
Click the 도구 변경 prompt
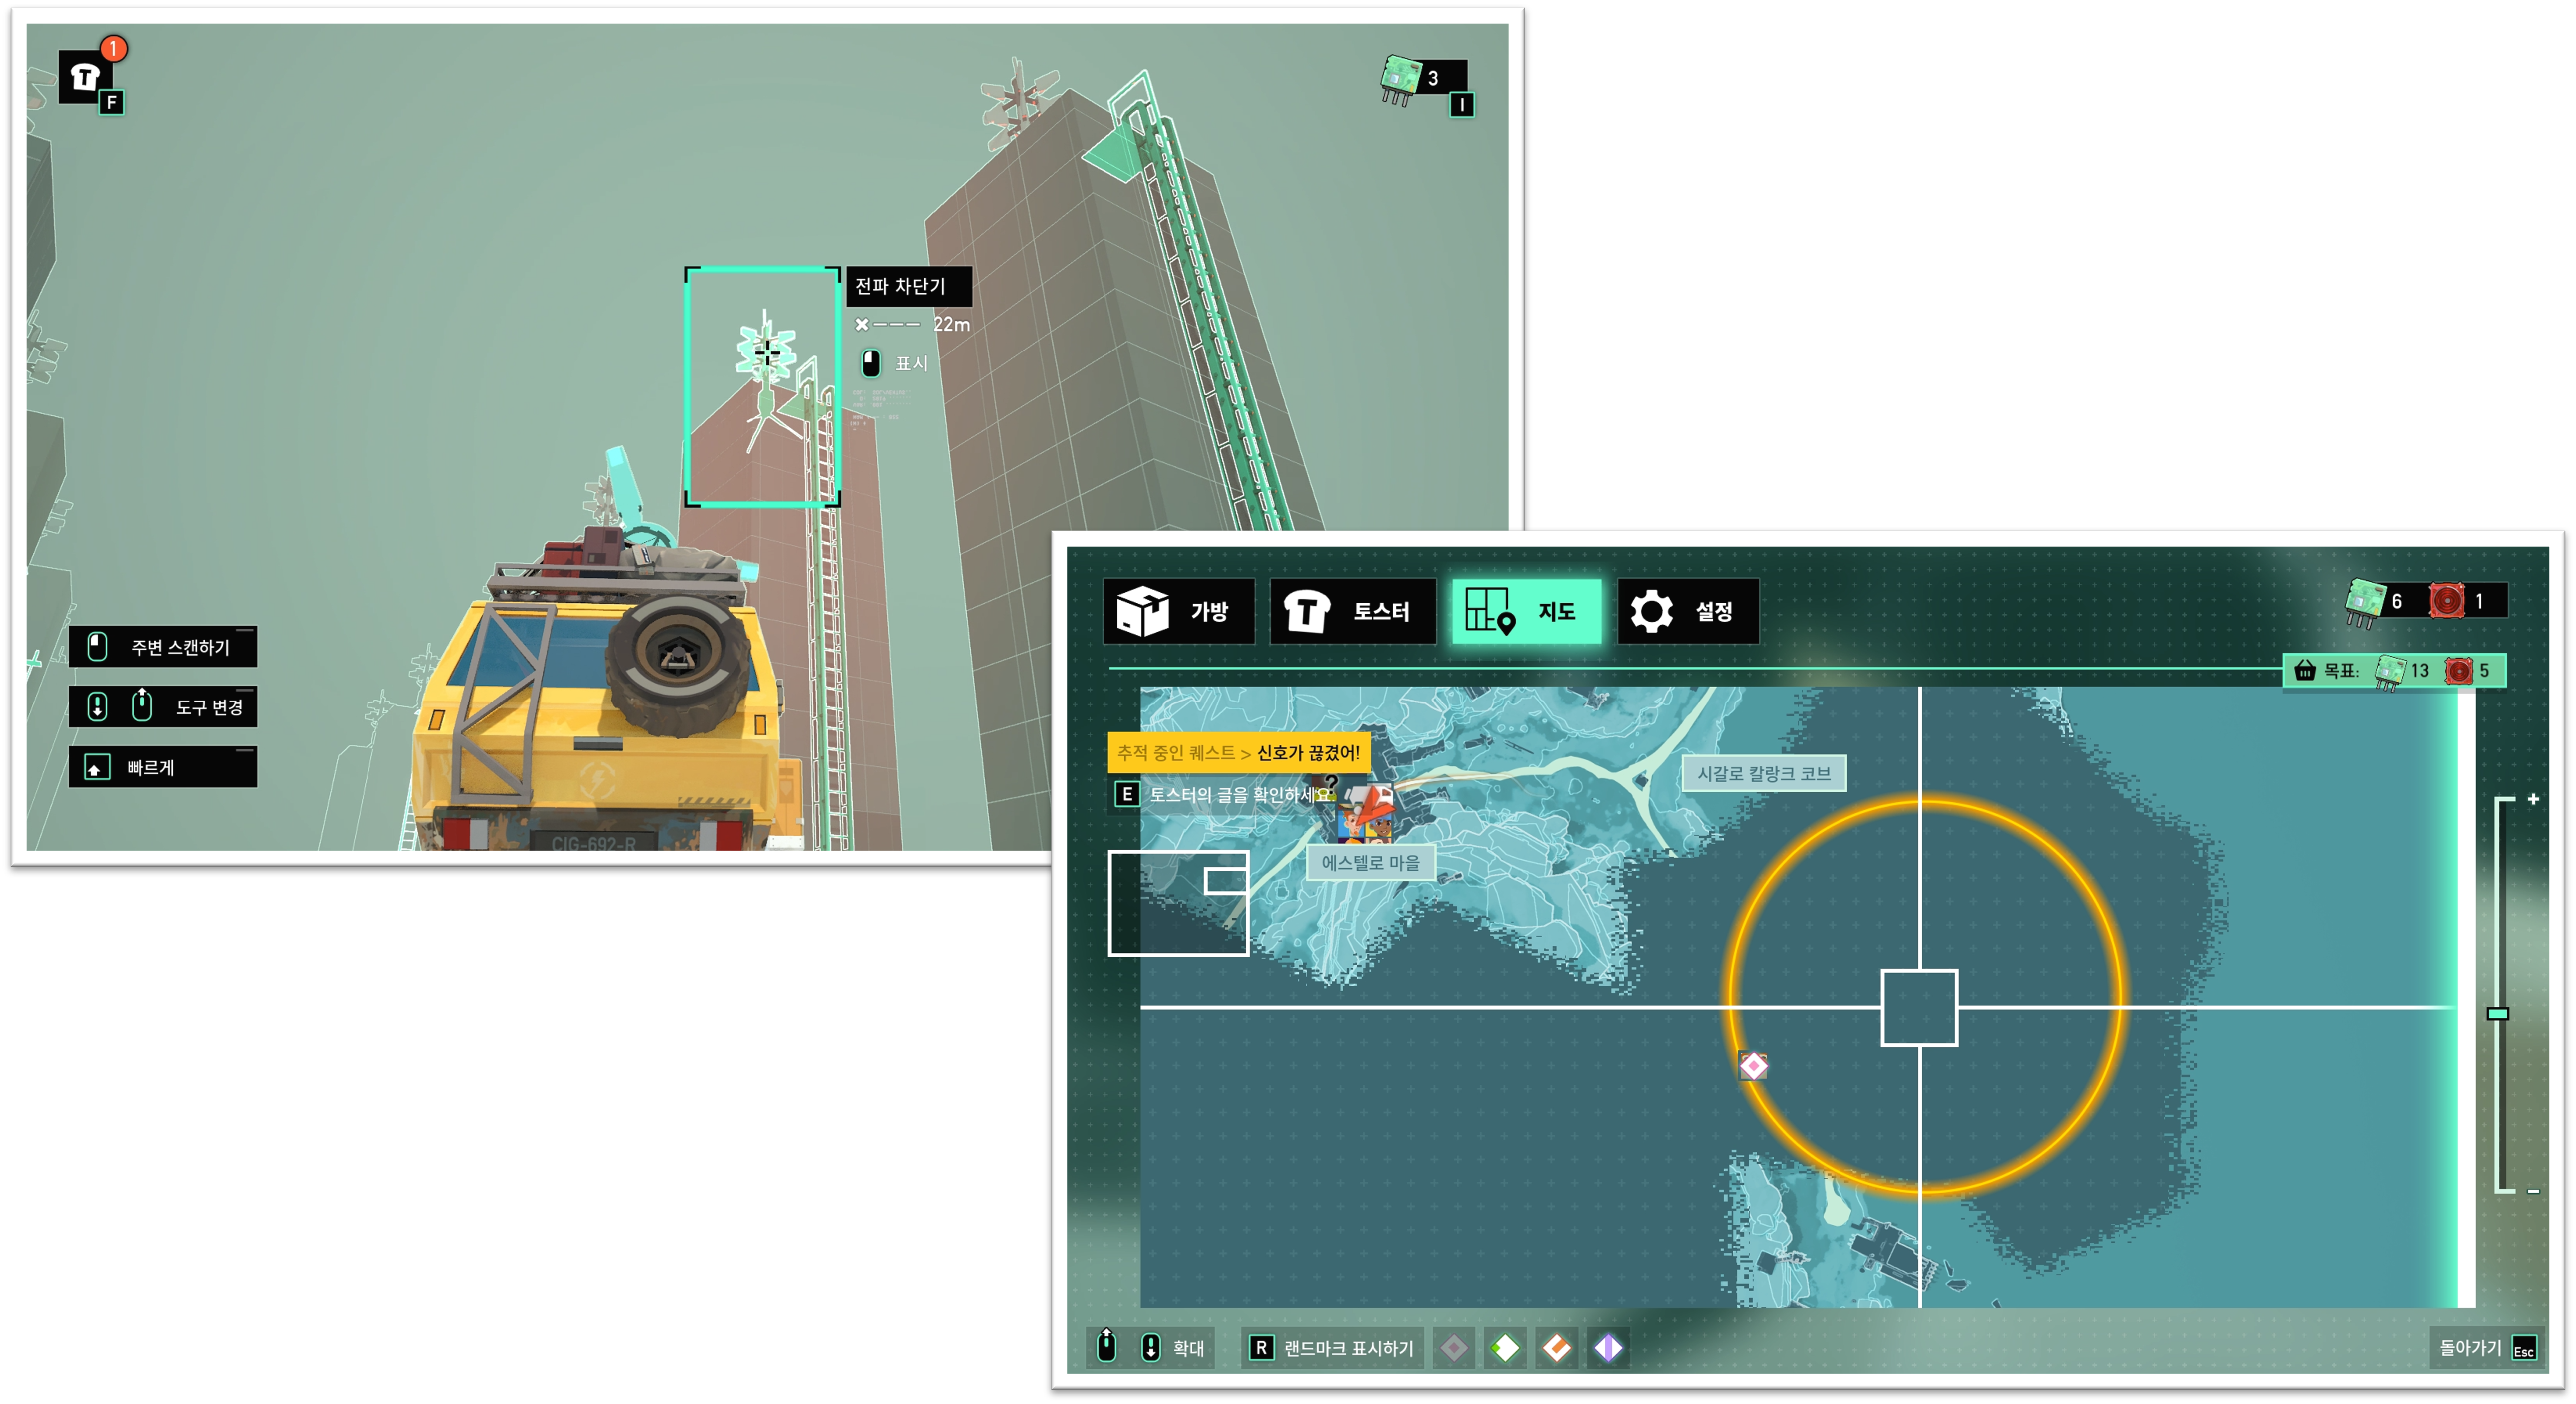click(163, 707)
